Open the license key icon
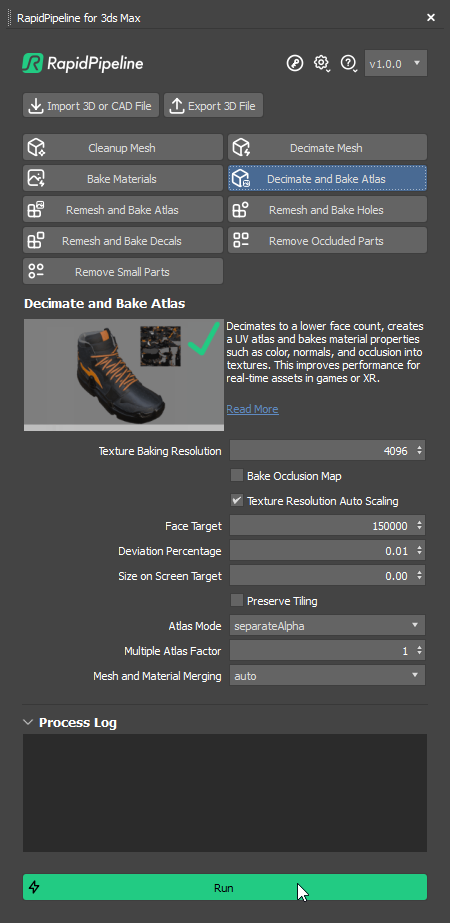The width and height of the screenshot is (450, 923). [295, 63]
